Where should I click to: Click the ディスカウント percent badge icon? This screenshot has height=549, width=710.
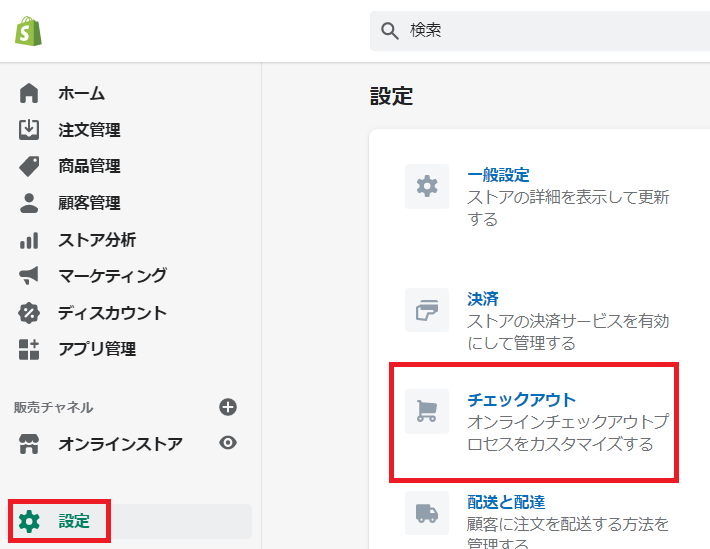click(29, 313)
